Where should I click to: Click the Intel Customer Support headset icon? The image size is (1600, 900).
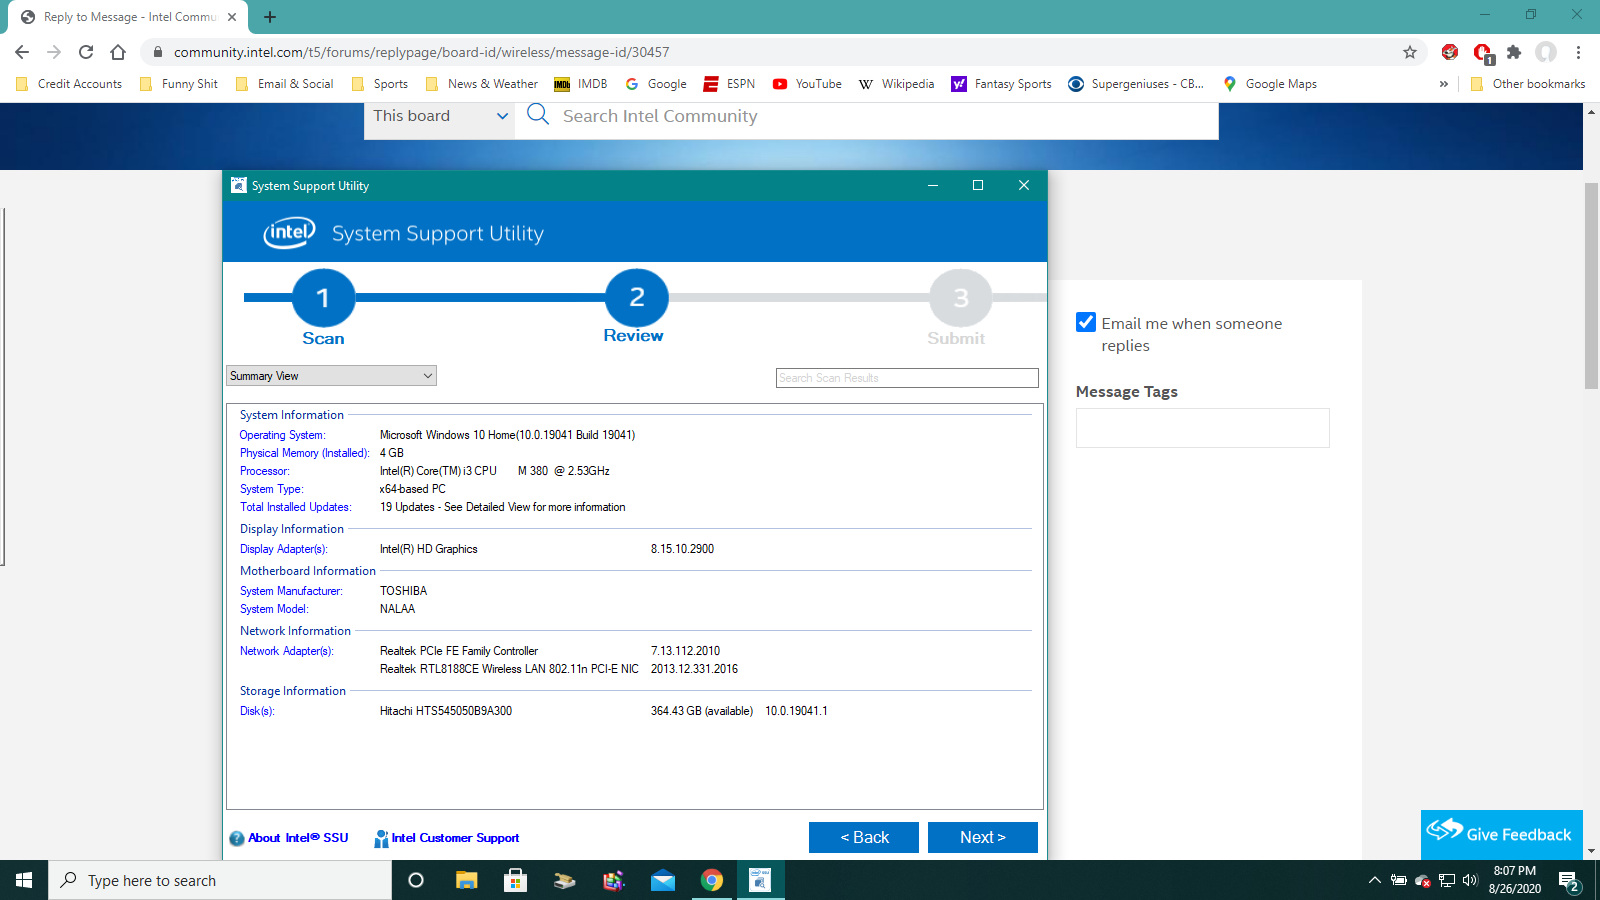[380, 838]
